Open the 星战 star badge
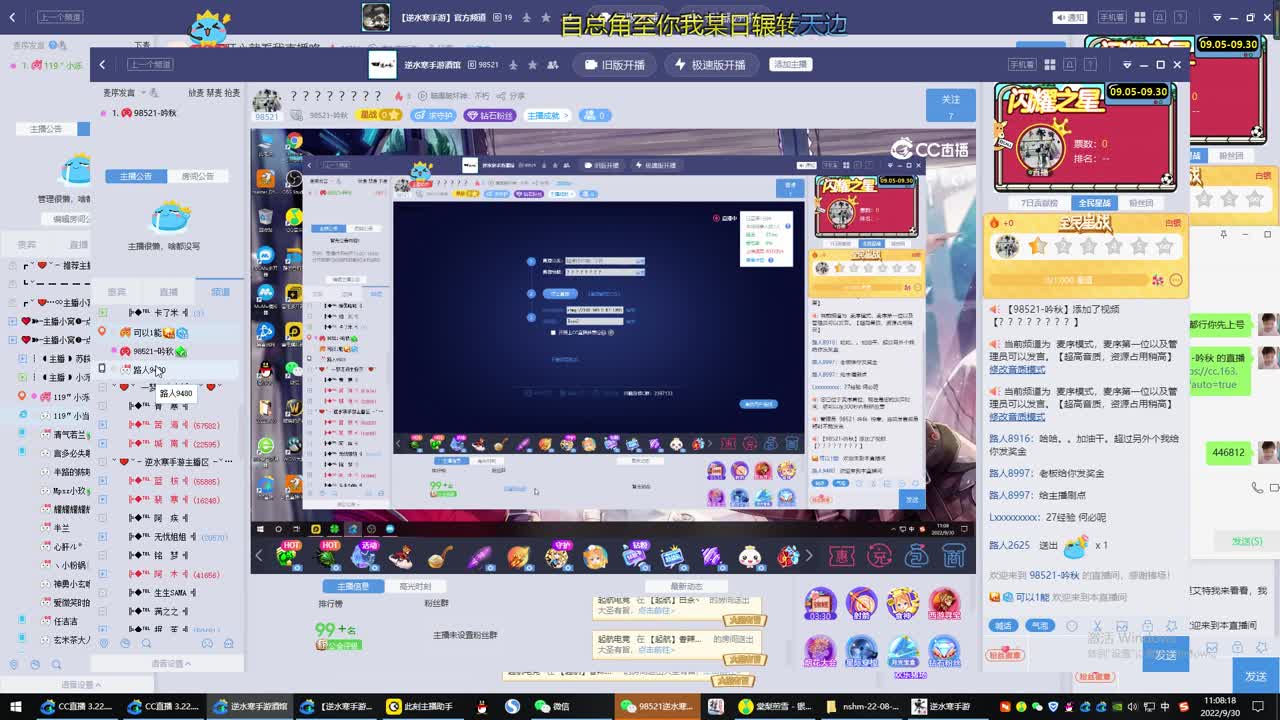 coord(380,115)
